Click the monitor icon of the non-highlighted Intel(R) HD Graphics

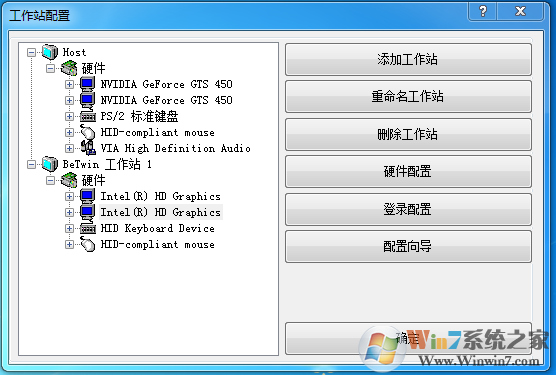(x=88, y=196)
